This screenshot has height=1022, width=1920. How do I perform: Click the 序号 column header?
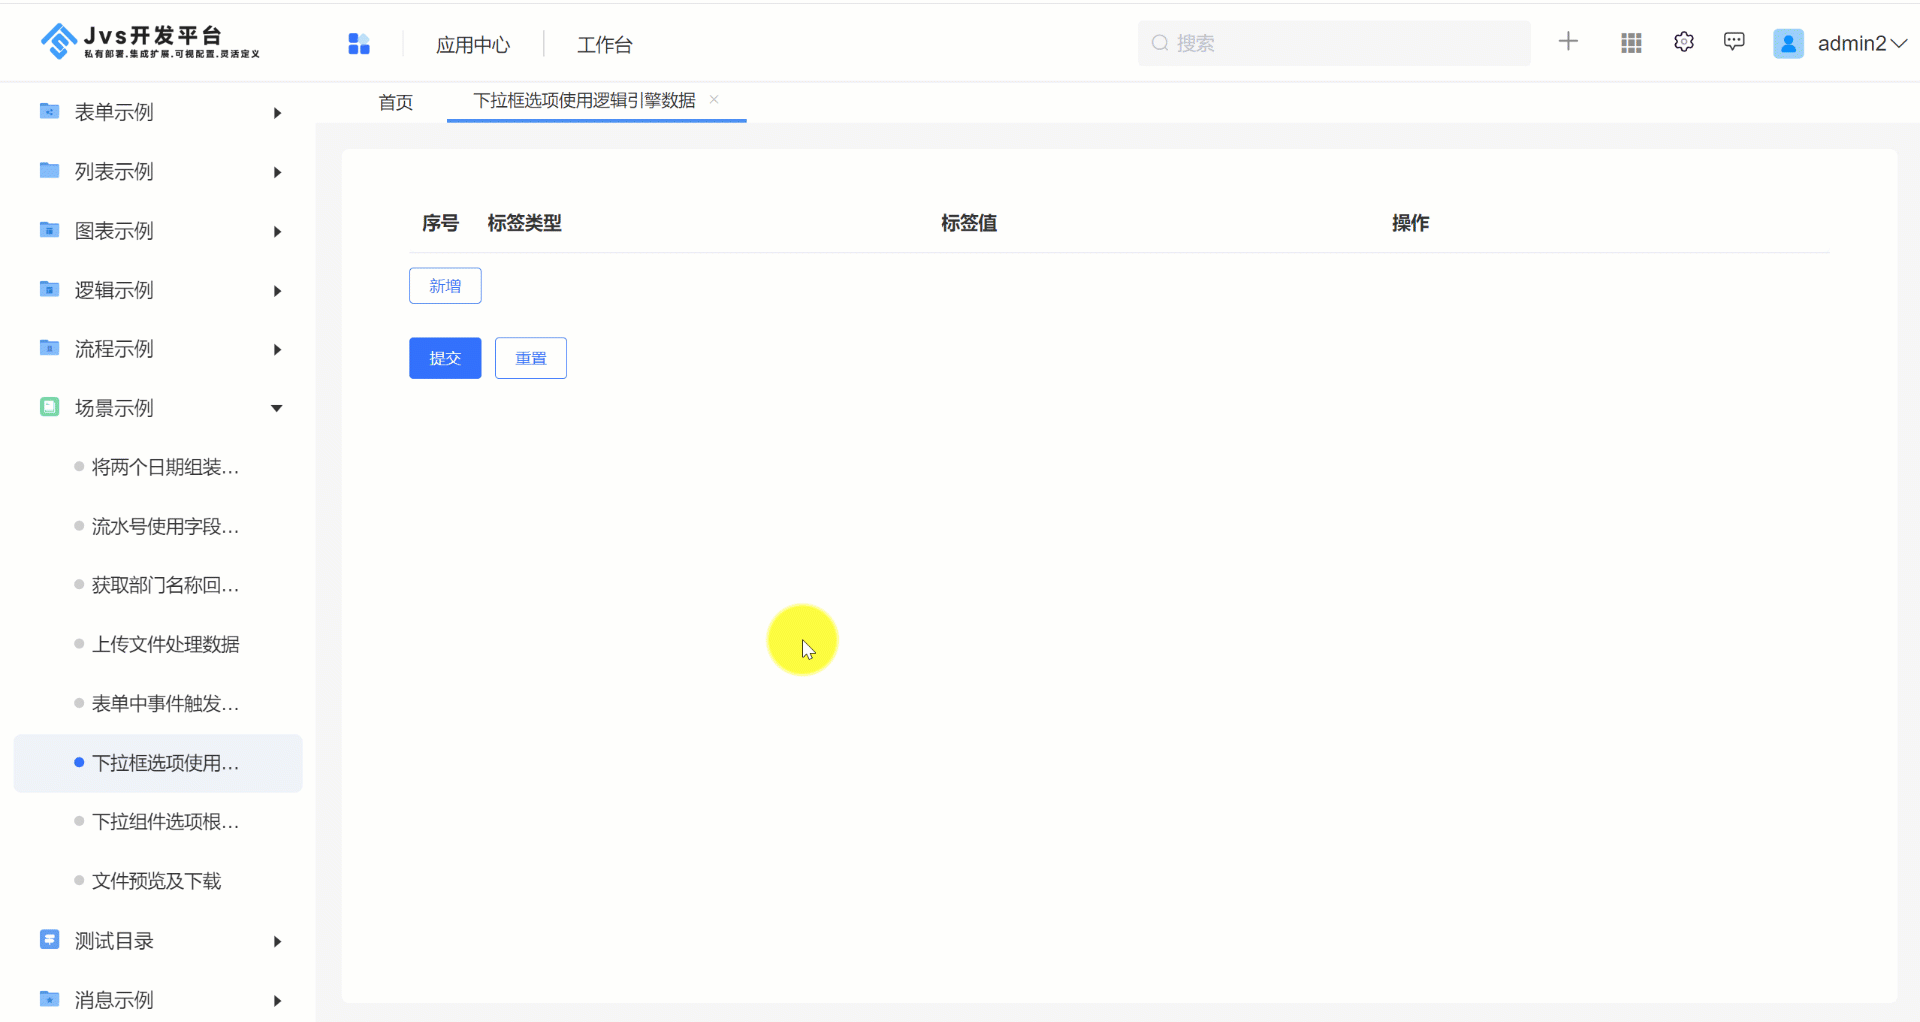pos(440,223)
